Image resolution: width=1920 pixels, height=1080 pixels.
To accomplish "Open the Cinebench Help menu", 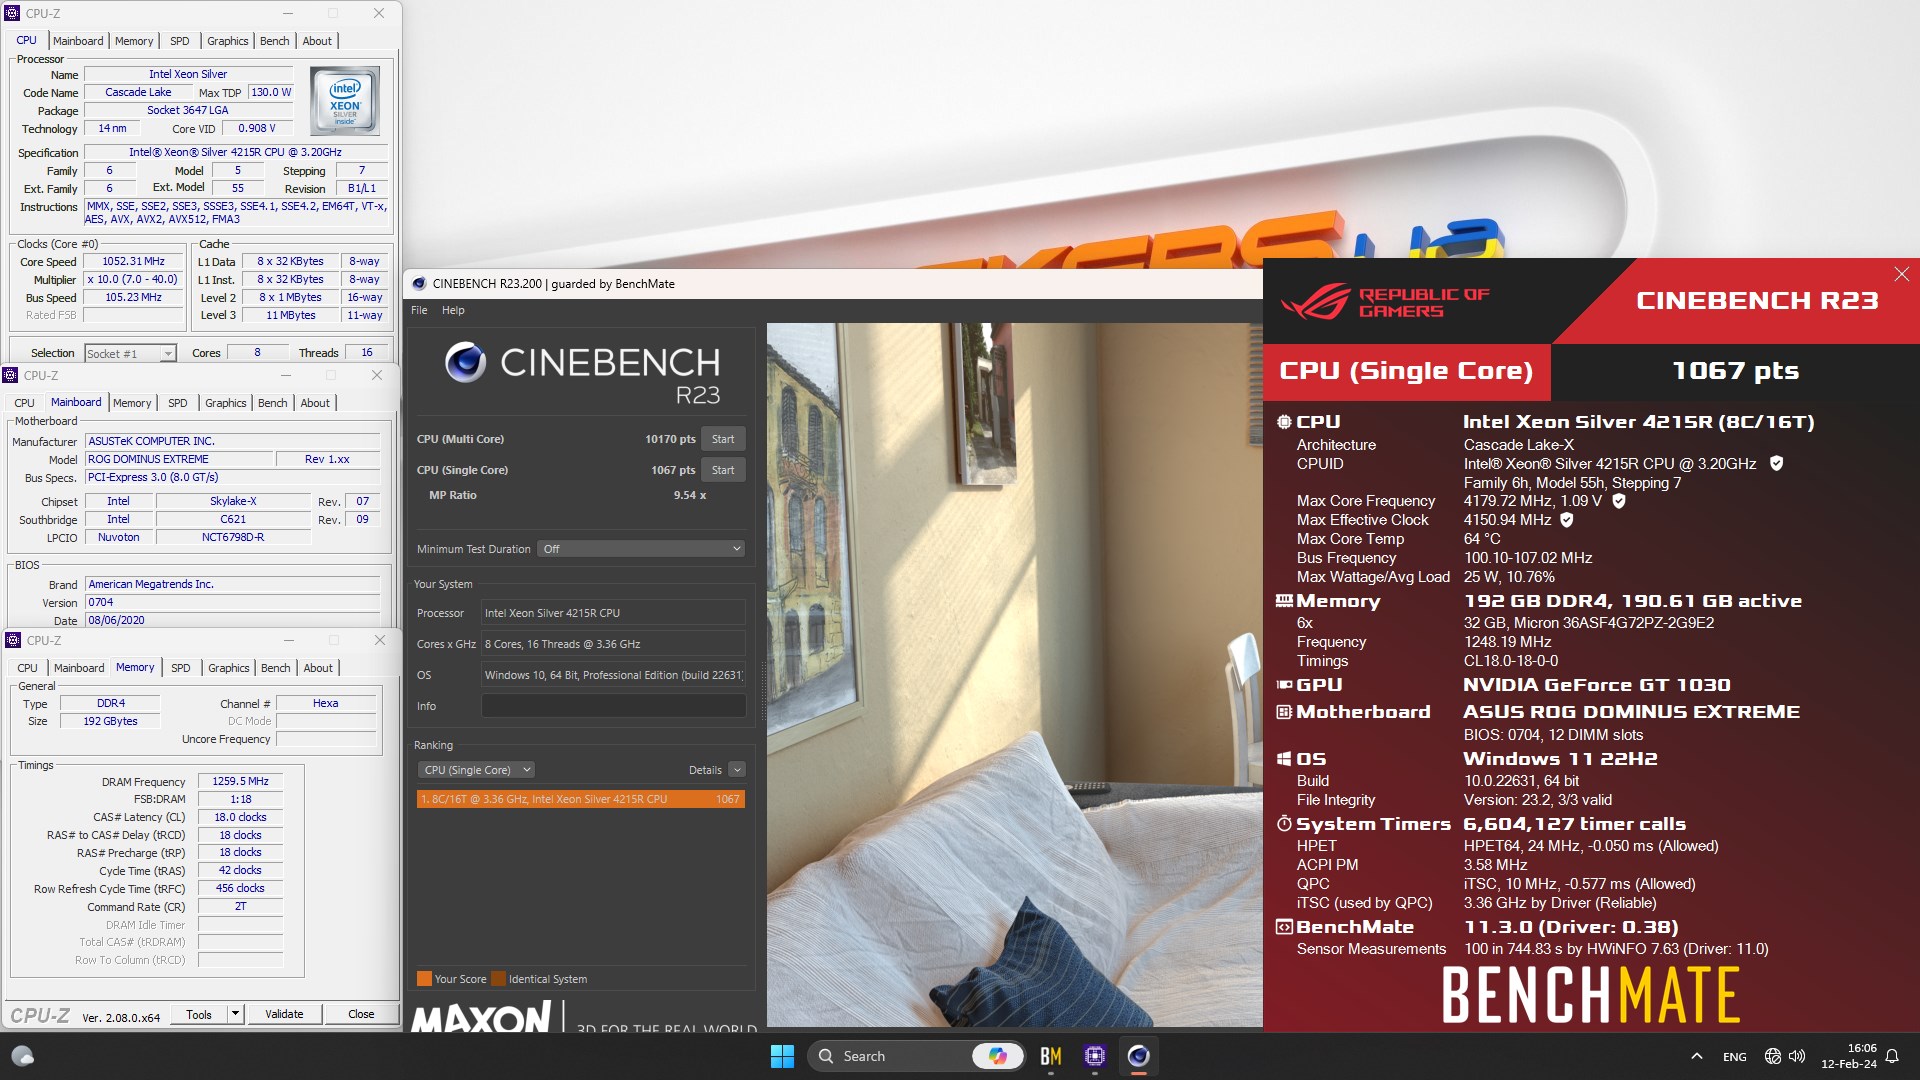I will 453,310.
